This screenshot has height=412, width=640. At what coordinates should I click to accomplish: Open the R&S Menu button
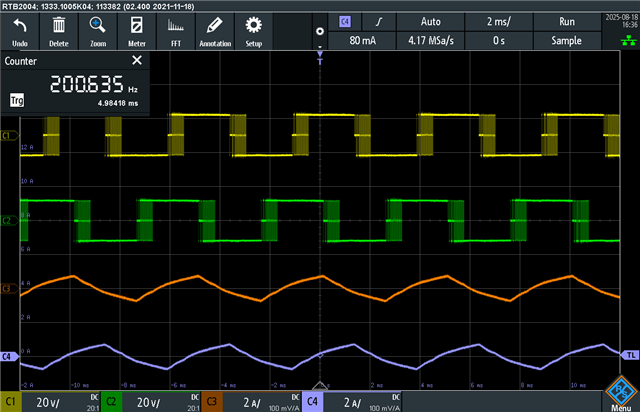click(621, 394)
